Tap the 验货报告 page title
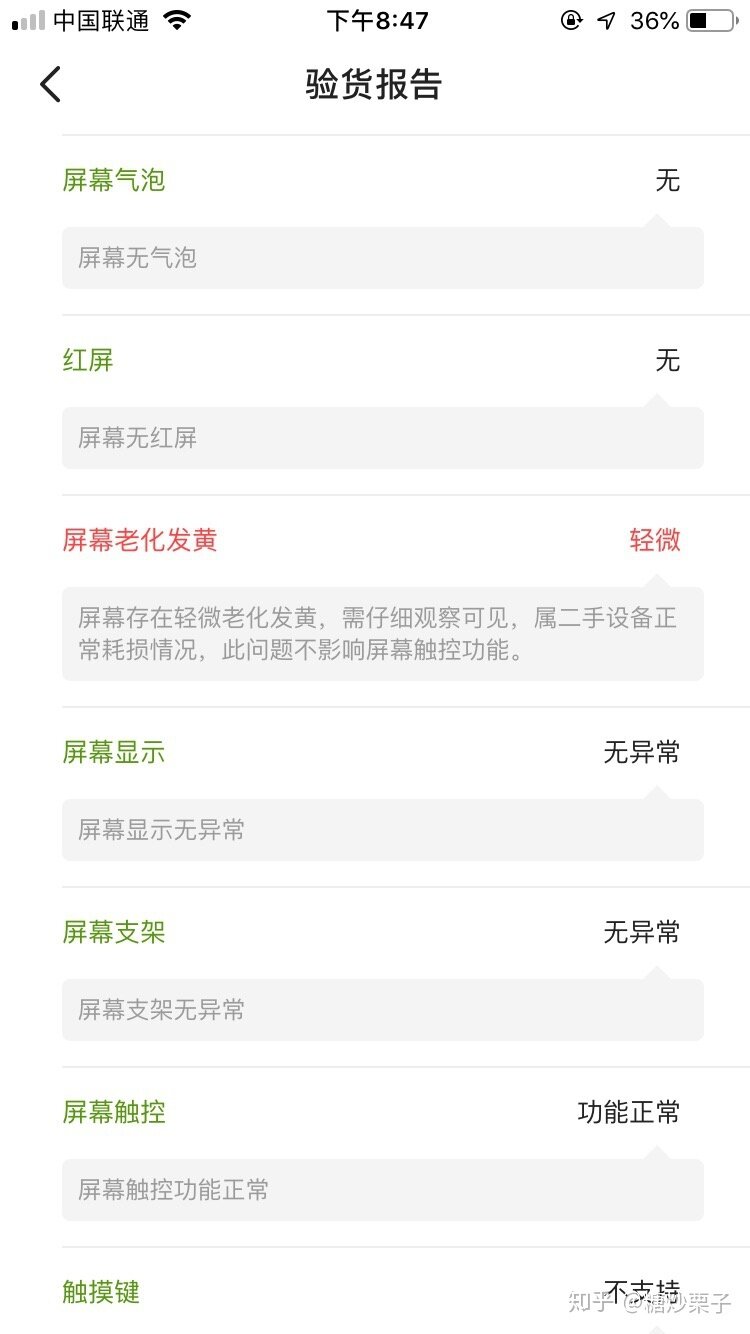The image size is (750, 1334). click(x=374, y=85)
